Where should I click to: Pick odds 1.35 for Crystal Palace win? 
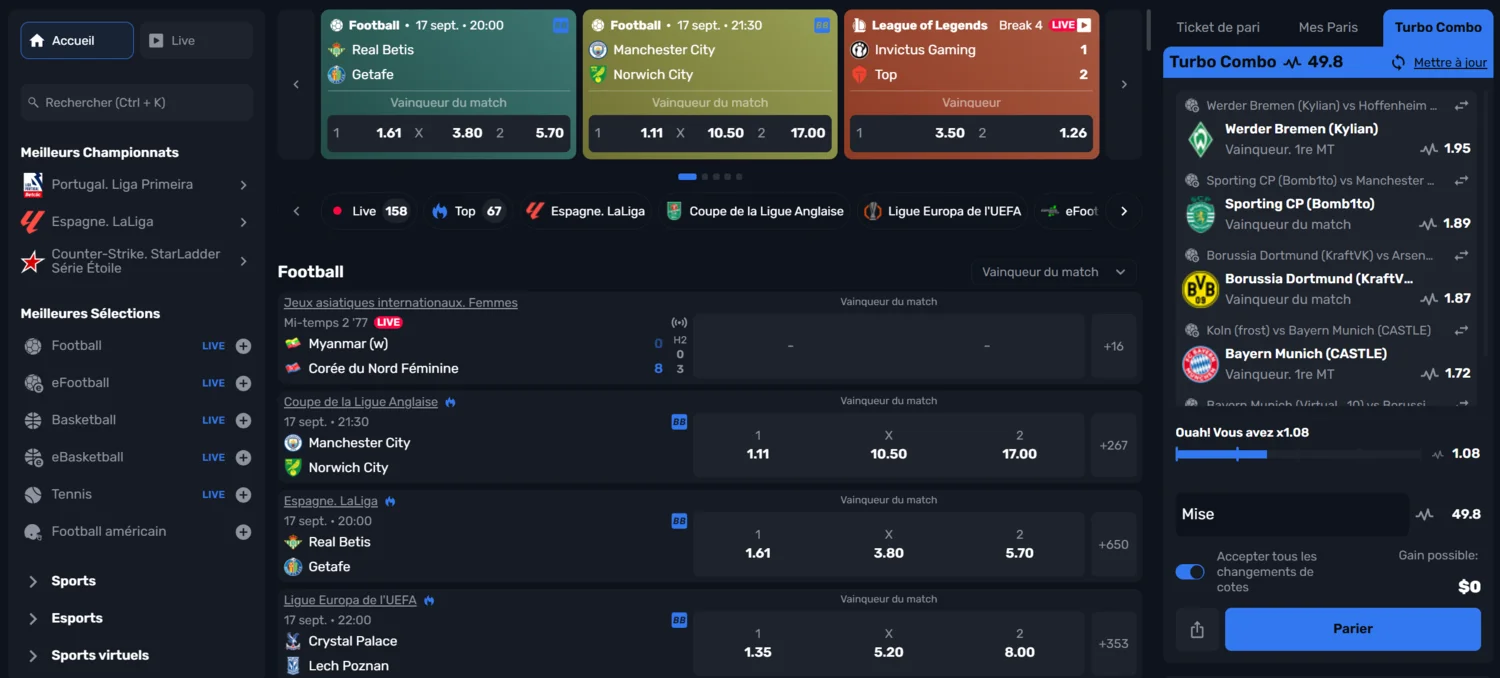click(758, 643)
